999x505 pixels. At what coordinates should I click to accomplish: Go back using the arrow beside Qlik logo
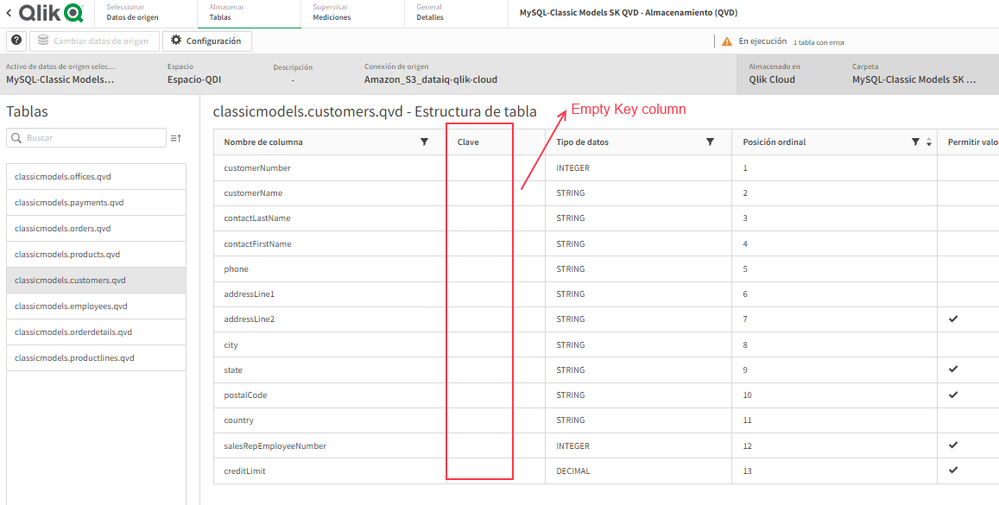tap(9, 13)
